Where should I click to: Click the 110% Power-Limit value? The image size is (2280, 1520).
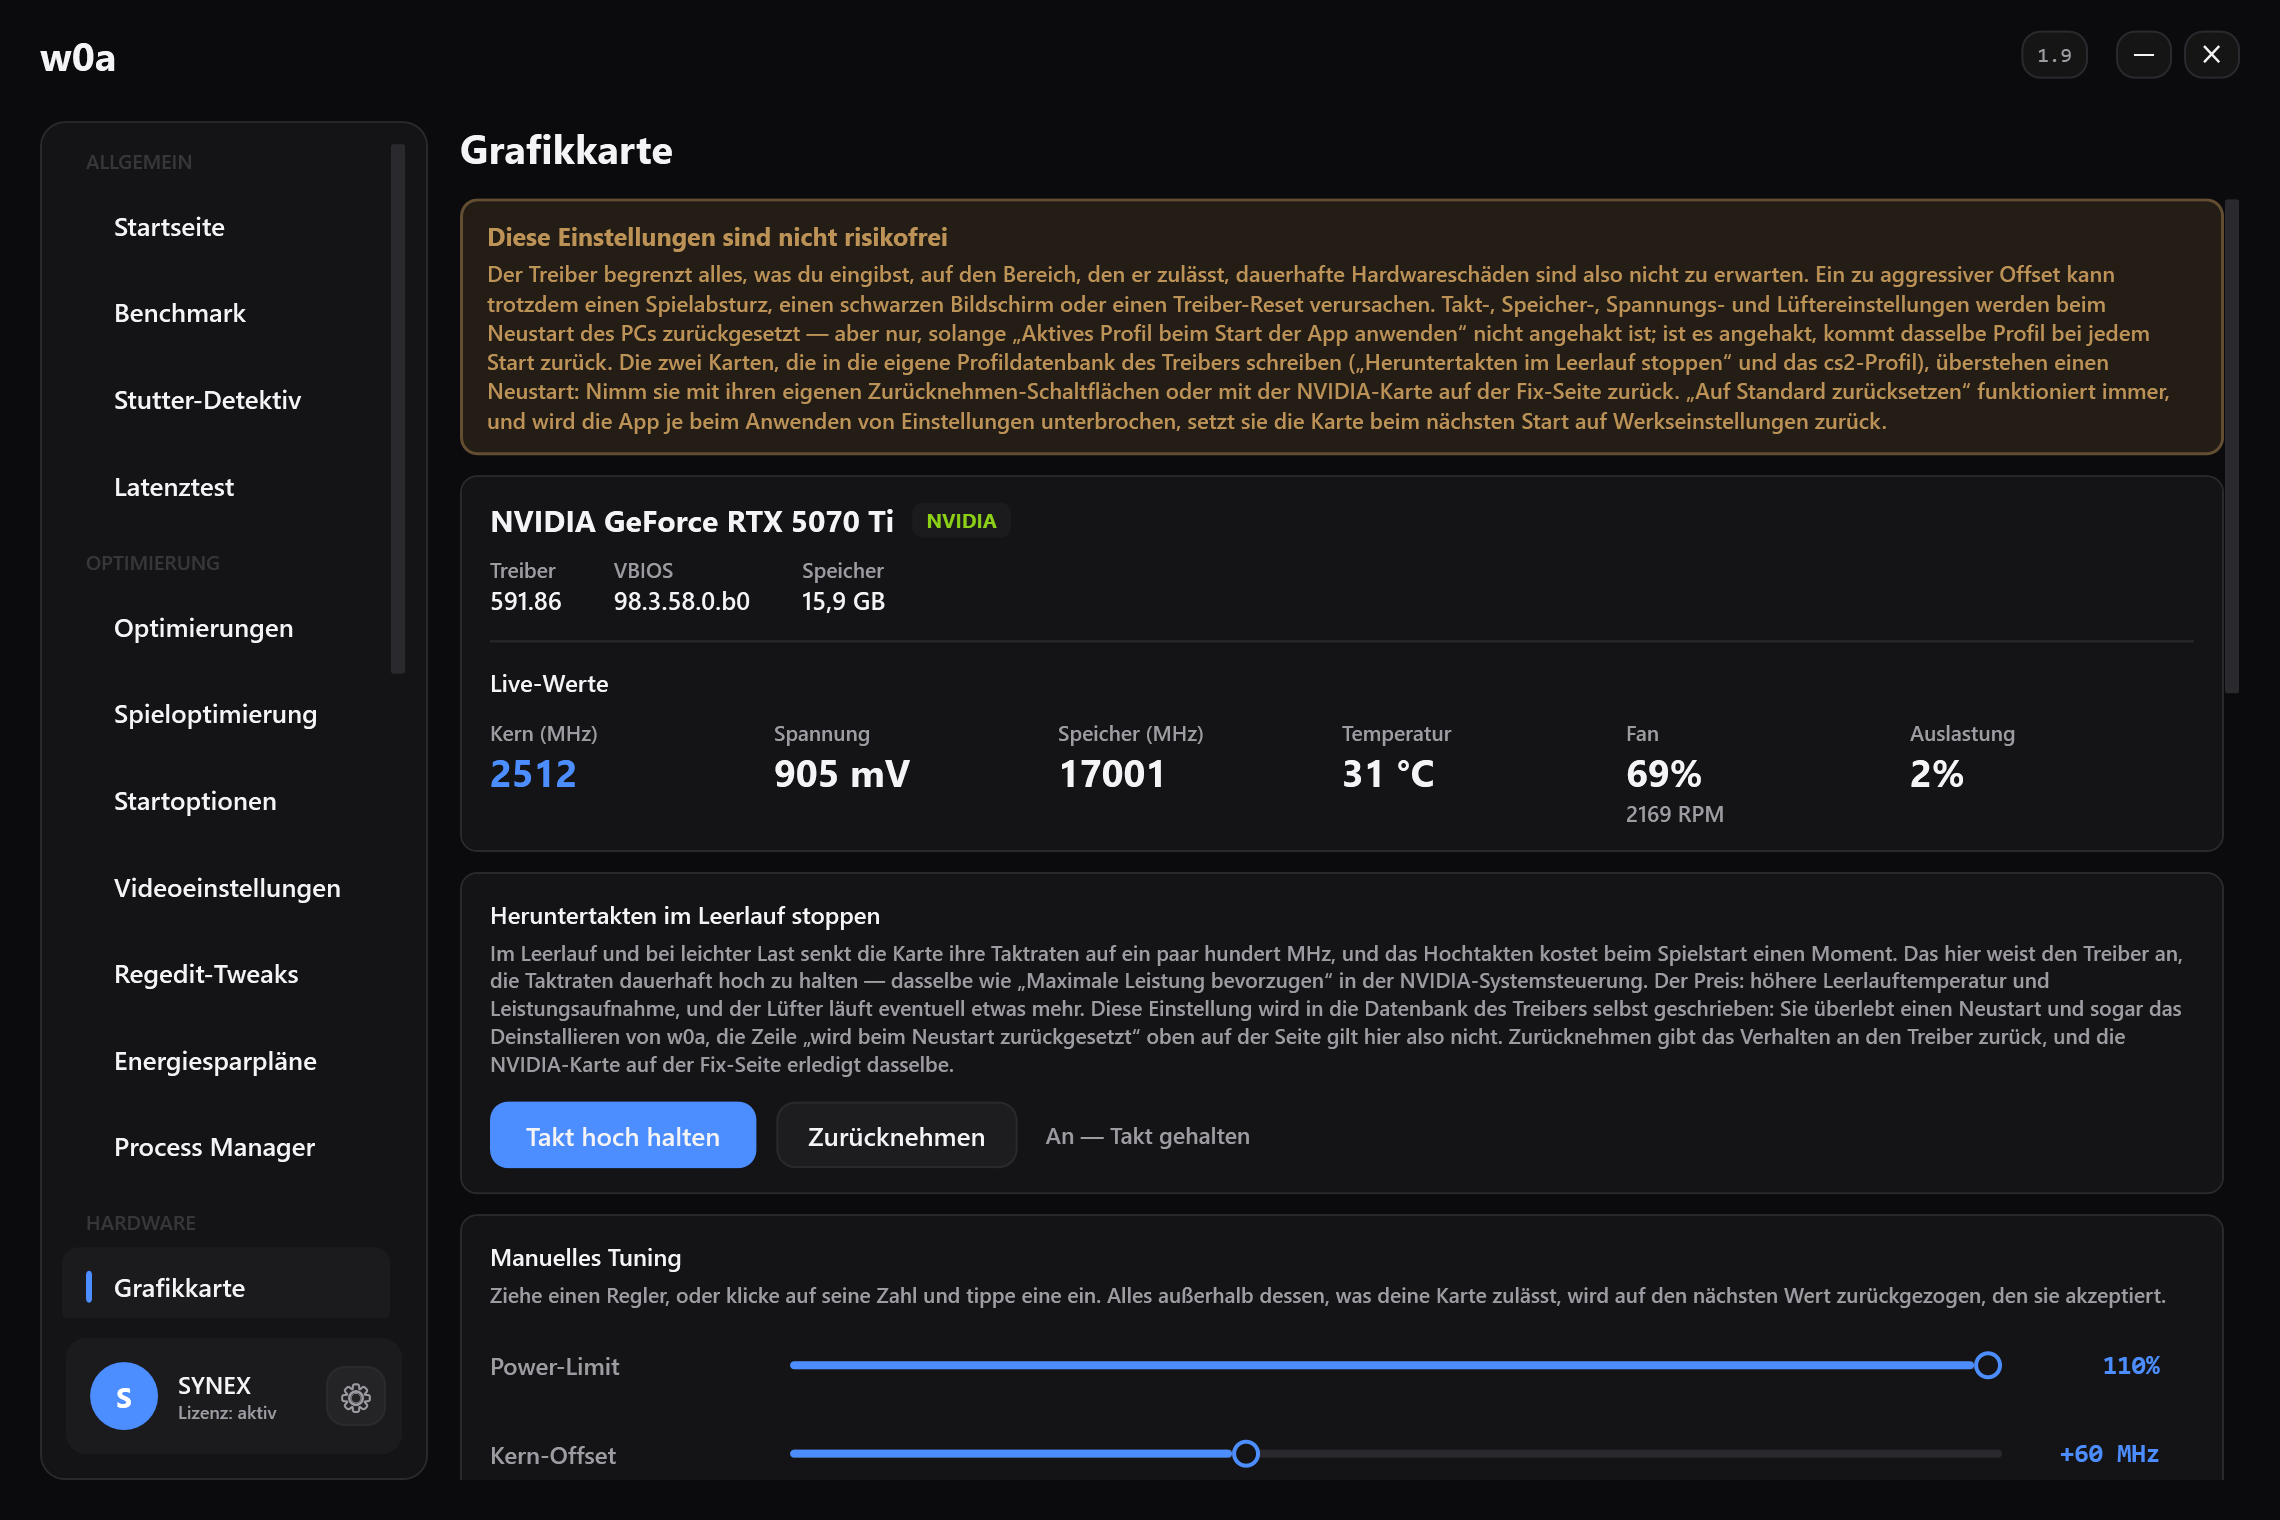[x=2131, y=1366]
